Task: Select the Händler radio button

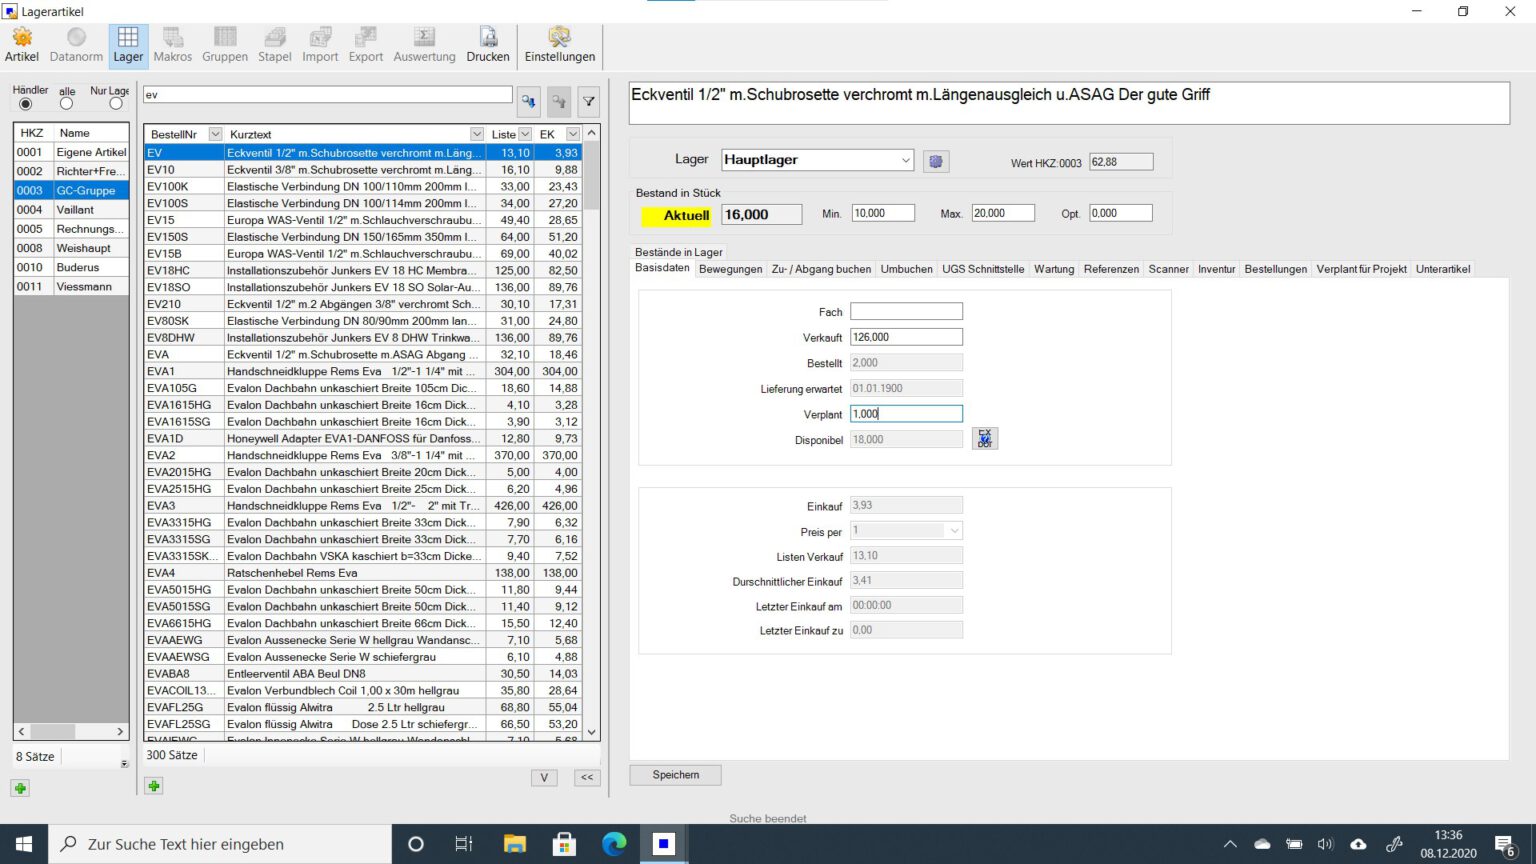Action: [26, 104]
